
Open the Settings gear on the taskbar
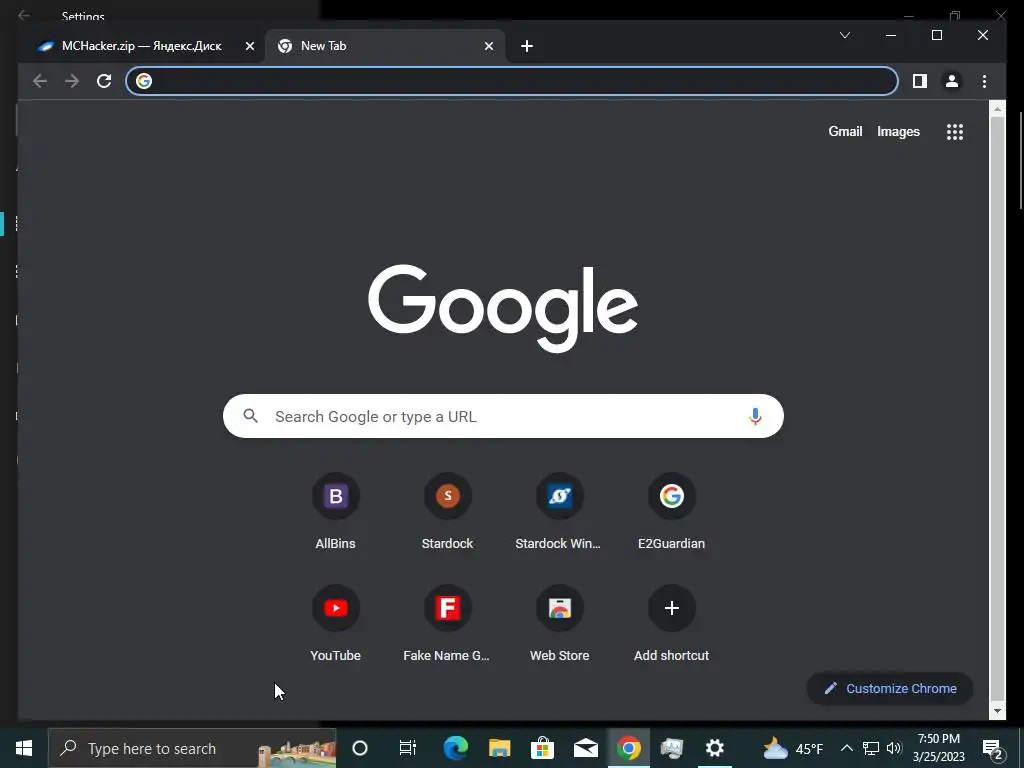[x=714, y=748]
